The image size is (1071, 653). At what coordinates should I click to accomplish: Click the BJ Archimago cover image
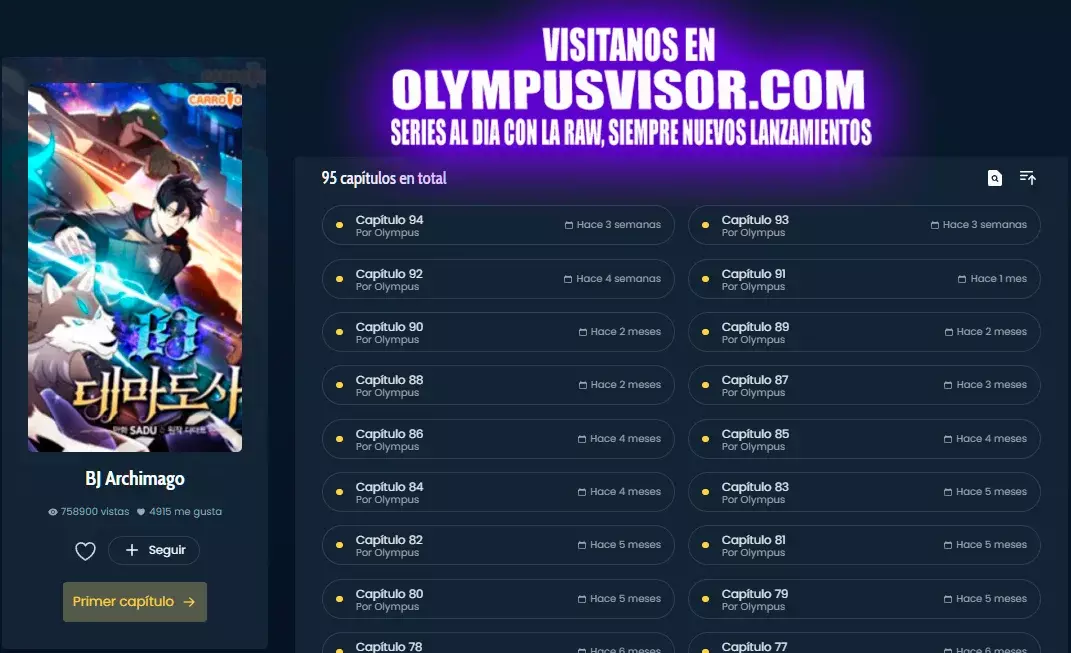tap(135, 267)
